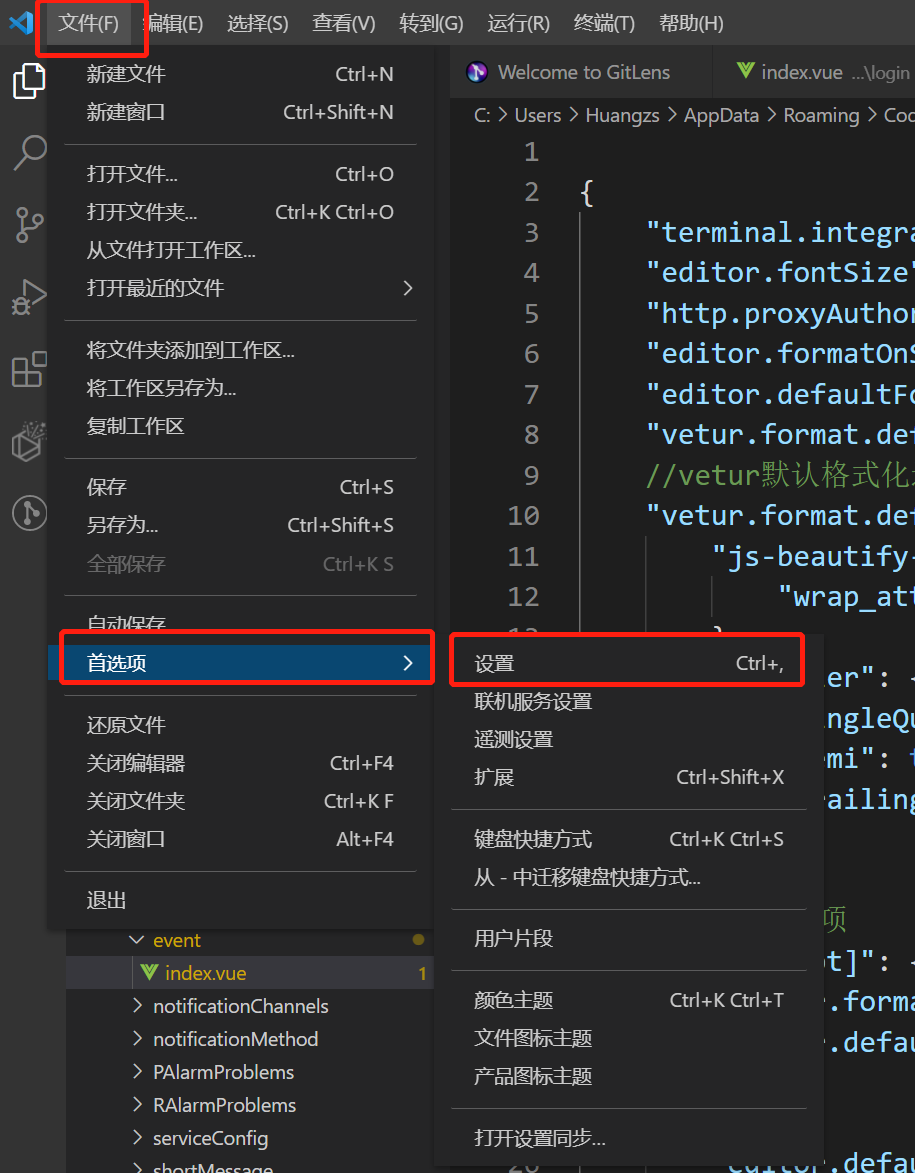Click the AppData breadcrumb segment
This screenshot has height=1173, width=915.
point(721,115)
